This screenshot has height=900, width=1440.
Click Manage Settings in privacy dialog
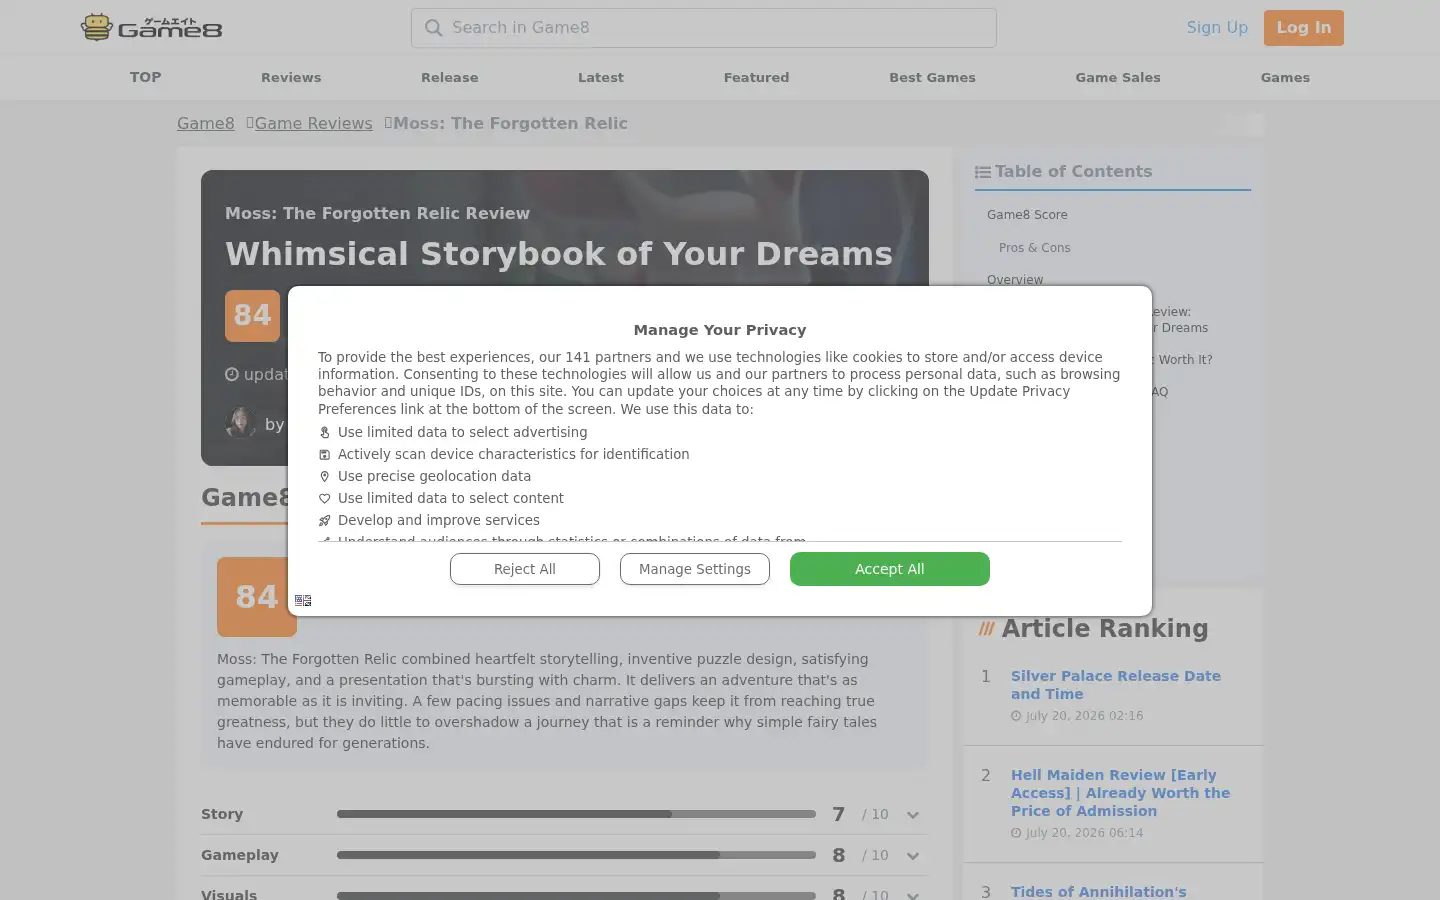(x=695, y=569)
